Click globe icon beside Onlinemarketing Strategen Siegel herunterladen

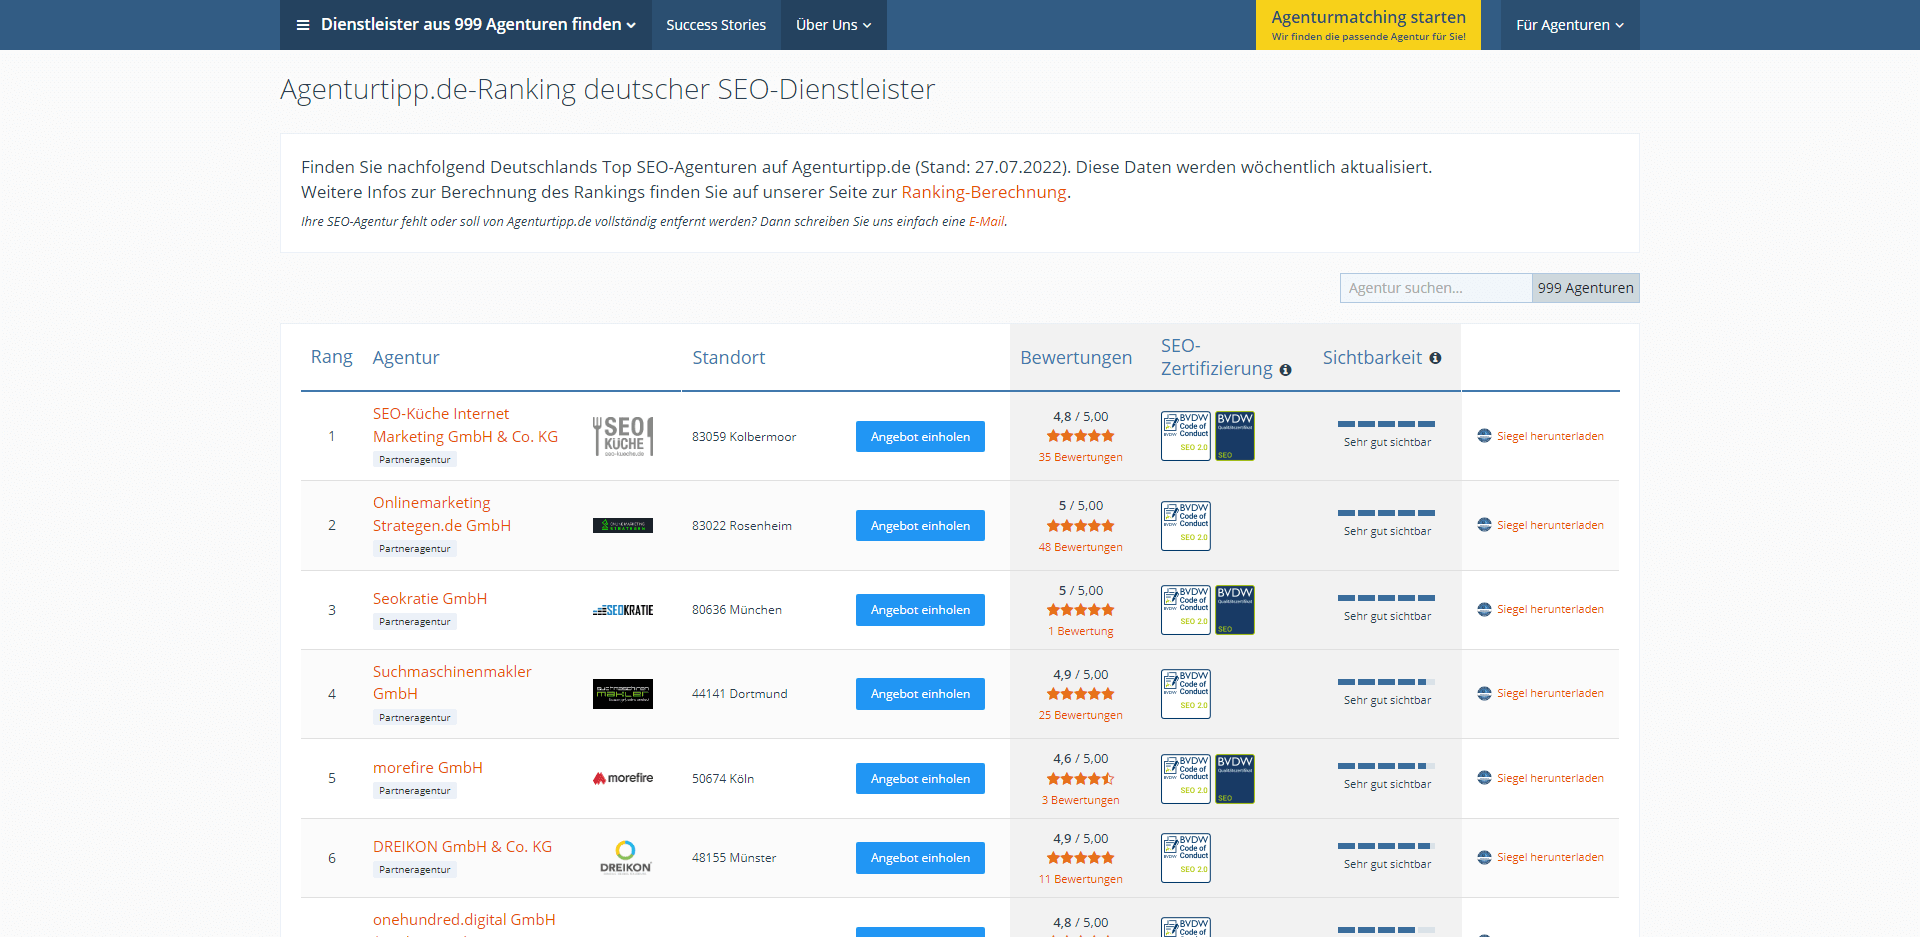1484,525
